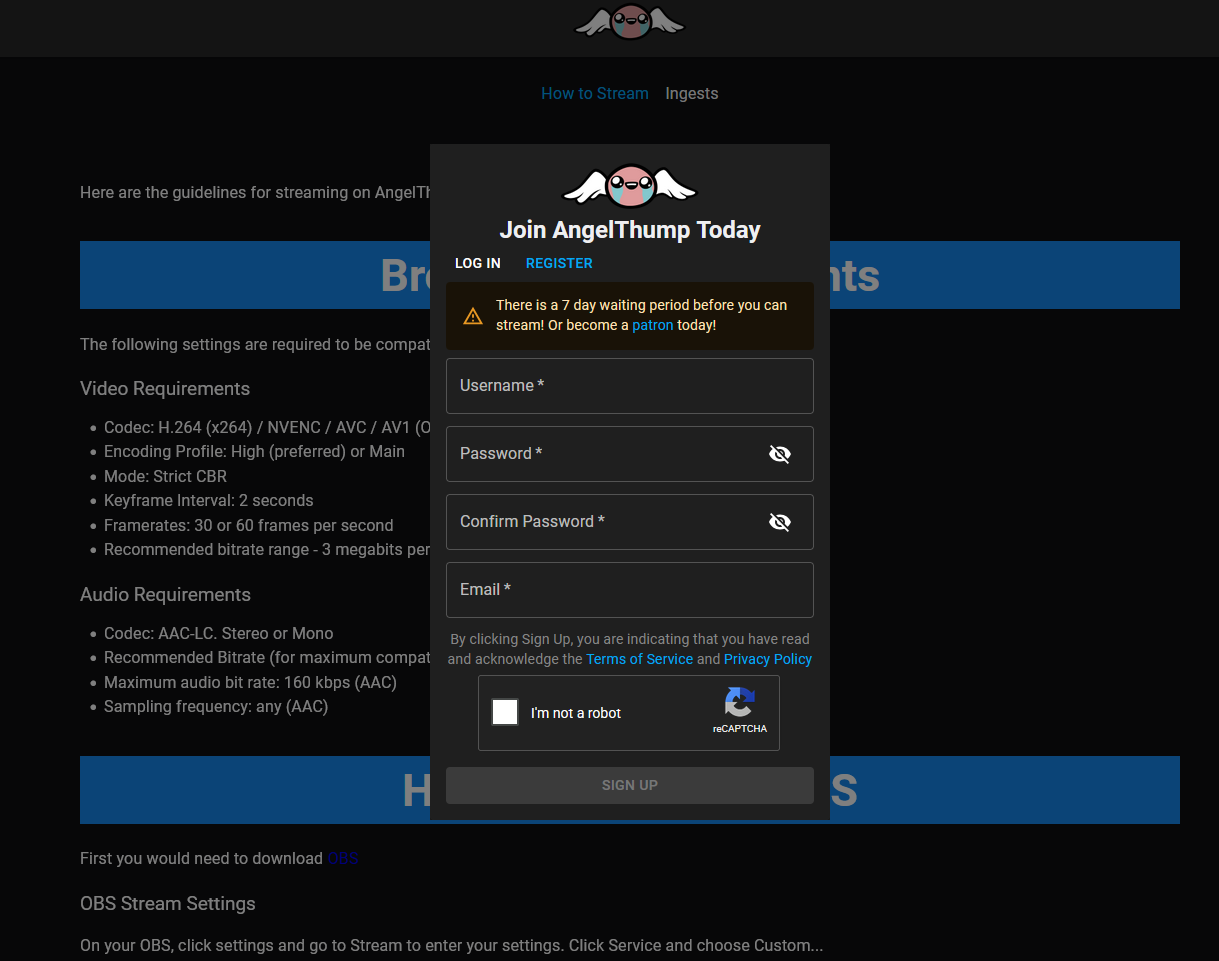Viewport: 1219px width, 961px height.
Task: Click Maximum audio bit rate: 160 kbps item
Action: 250,682
